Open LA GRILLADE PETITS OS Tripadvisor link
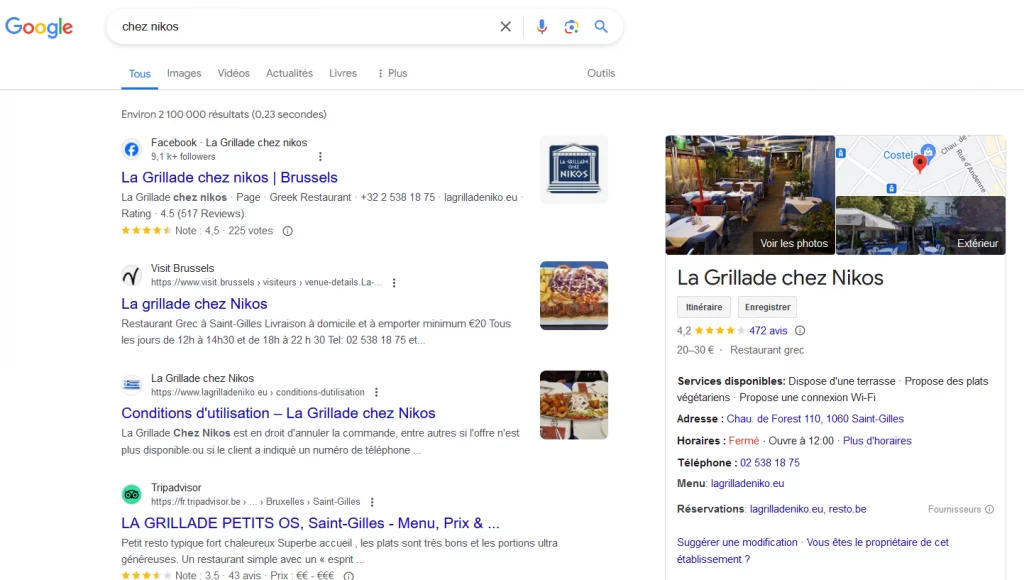The height and width of the screenshot is (580, 1024). (310, 523)
